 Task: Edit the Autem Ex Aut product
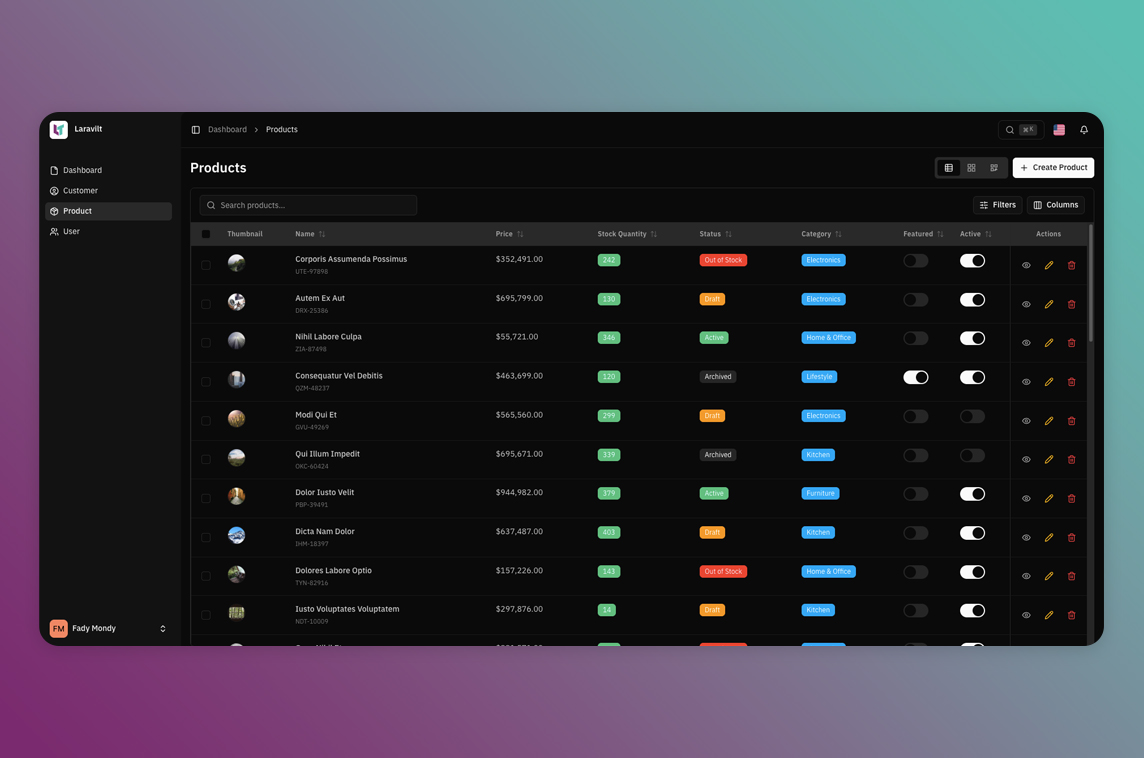tap(1049, 305)
